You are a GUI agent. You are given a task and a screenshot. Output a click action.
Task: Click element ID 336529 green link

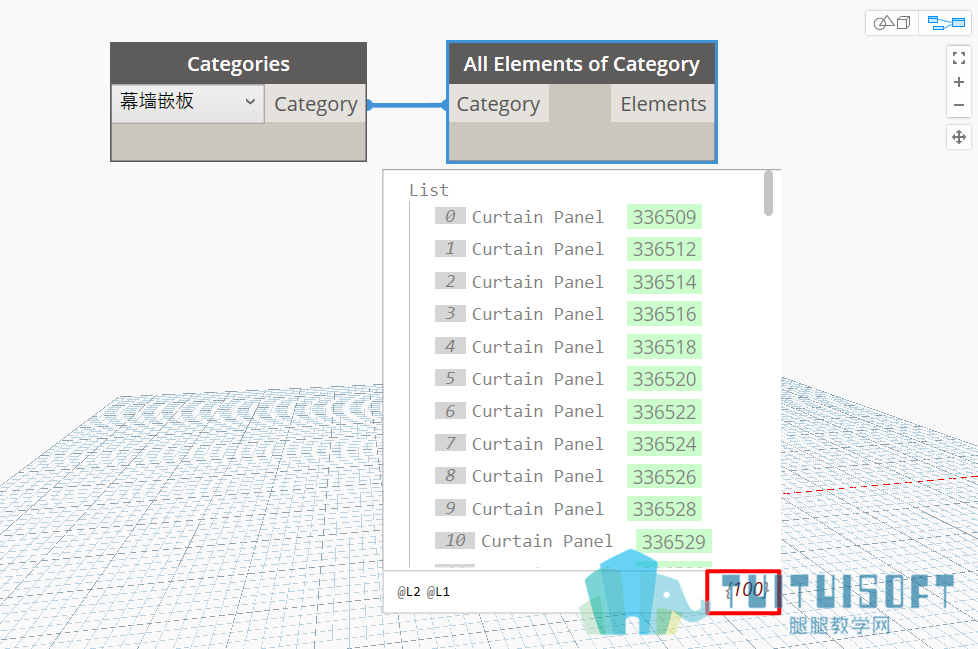click(674, 541)
